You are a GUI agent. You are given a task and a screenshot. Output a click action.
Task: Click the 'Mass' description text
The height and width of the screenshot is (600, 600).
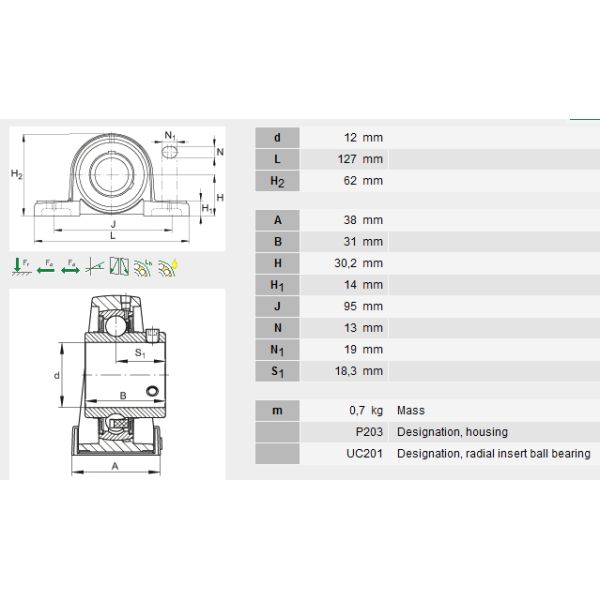click(411, 410)
